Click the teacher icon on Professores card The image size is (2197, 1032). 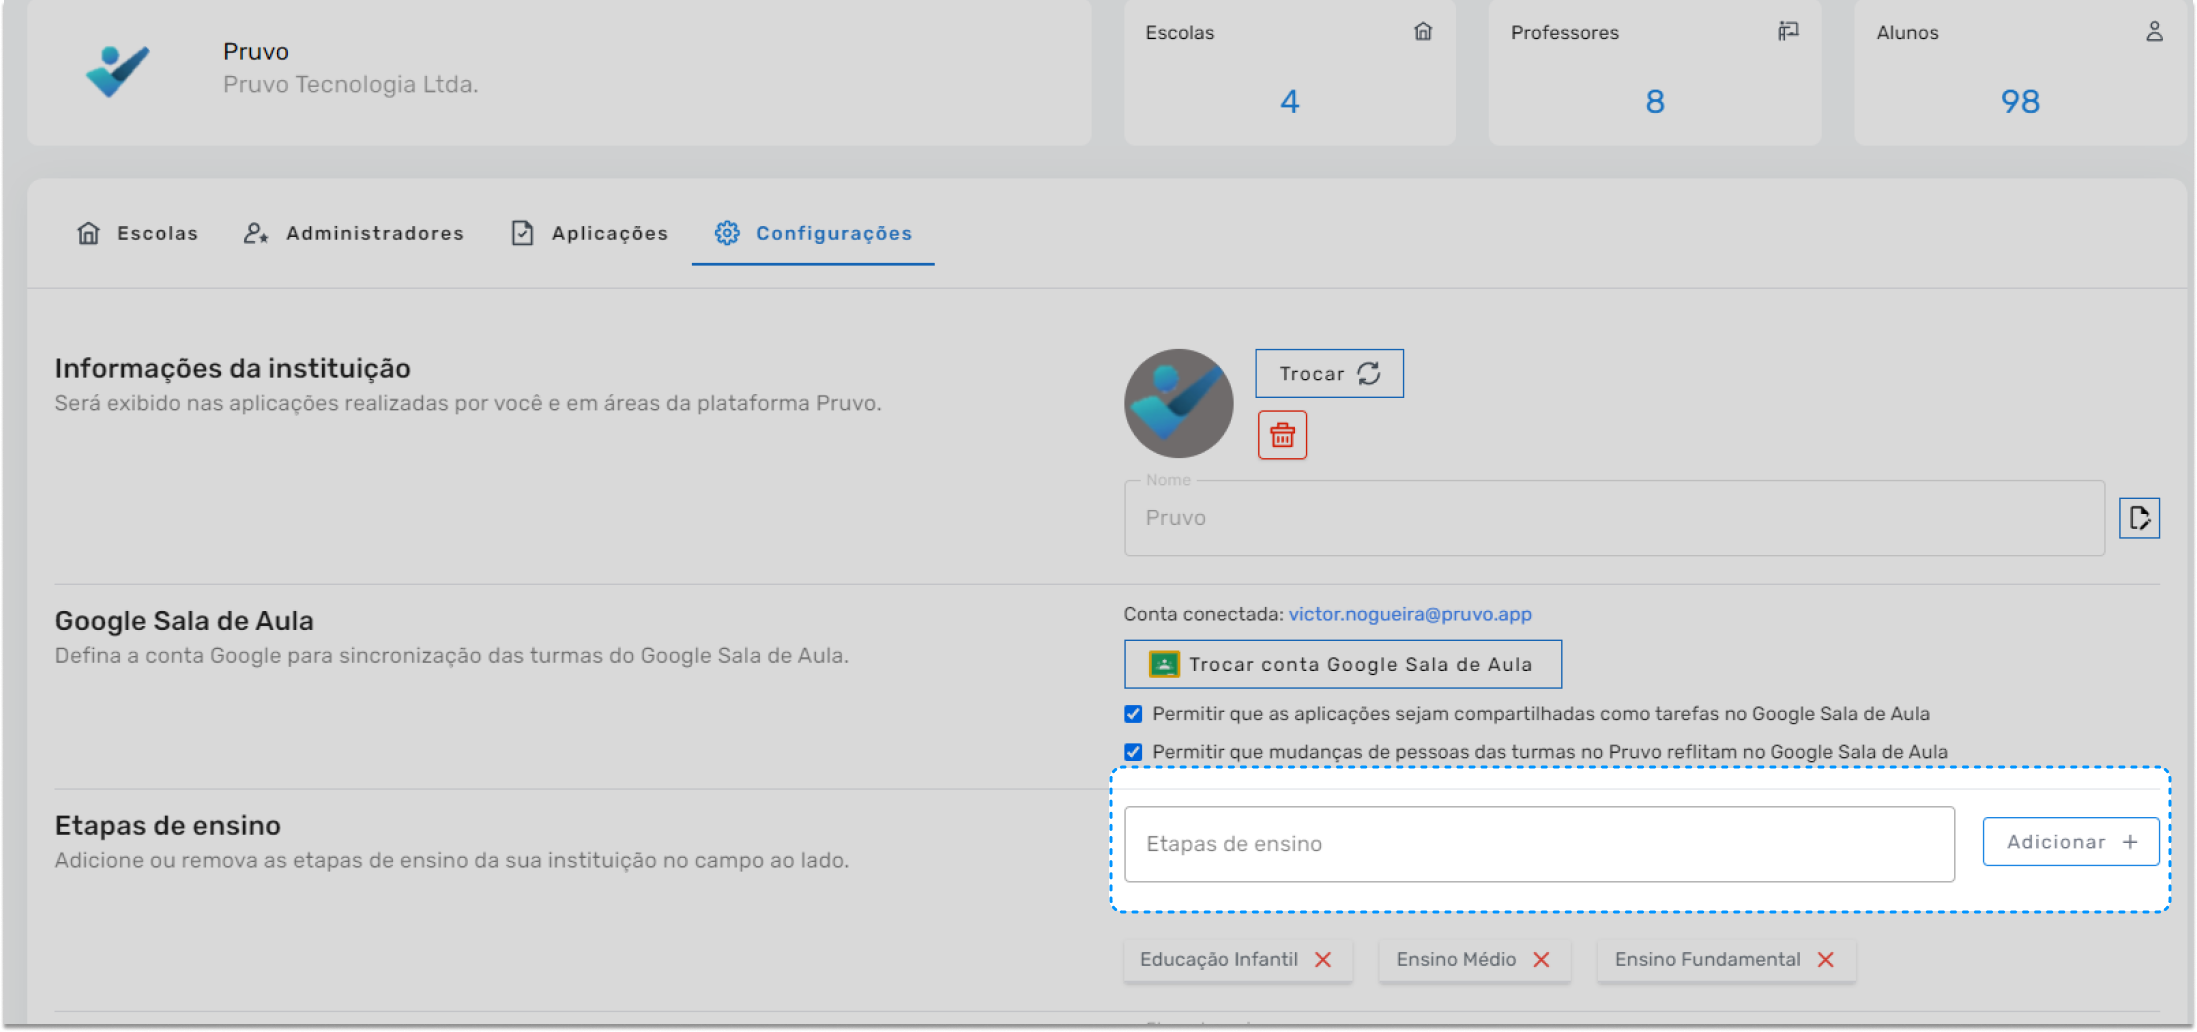[1788, 32]
